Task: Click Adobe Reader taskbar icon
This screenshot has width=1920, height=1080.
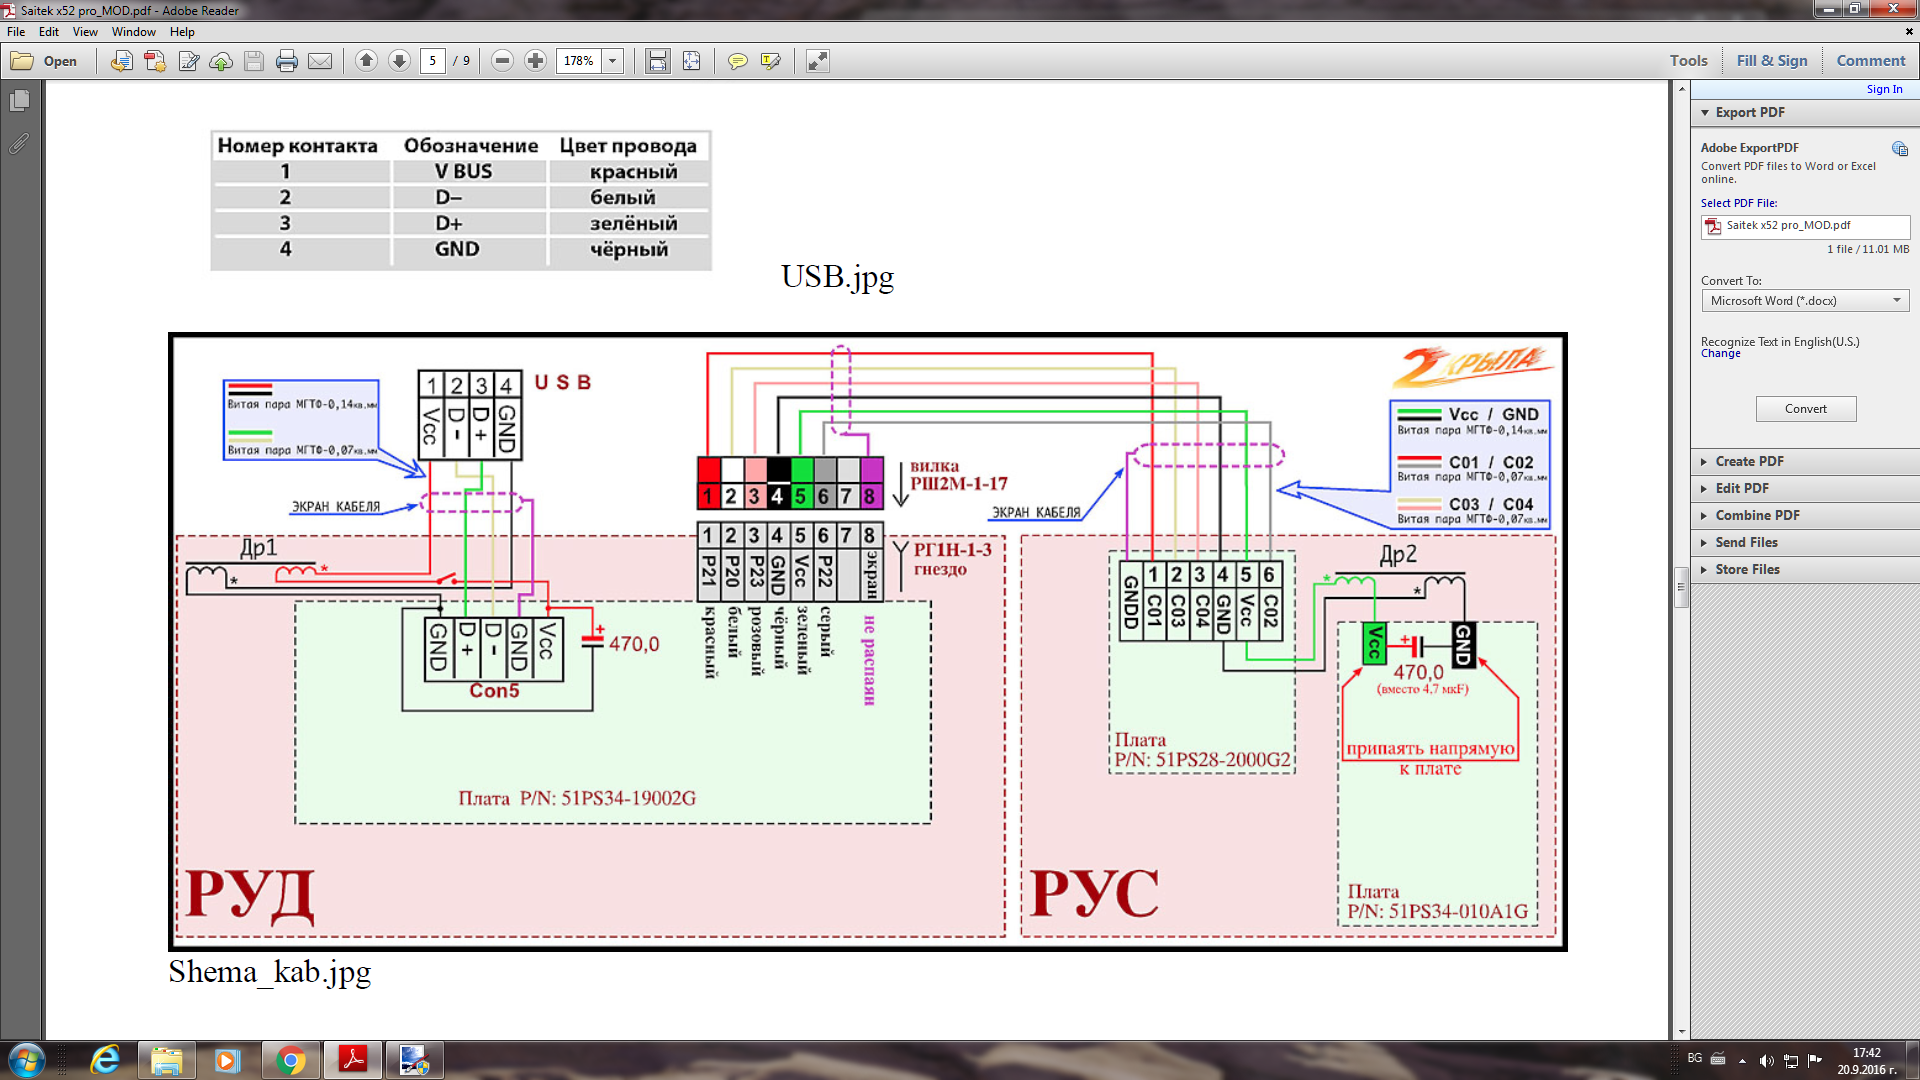Action: (353, 1060)
